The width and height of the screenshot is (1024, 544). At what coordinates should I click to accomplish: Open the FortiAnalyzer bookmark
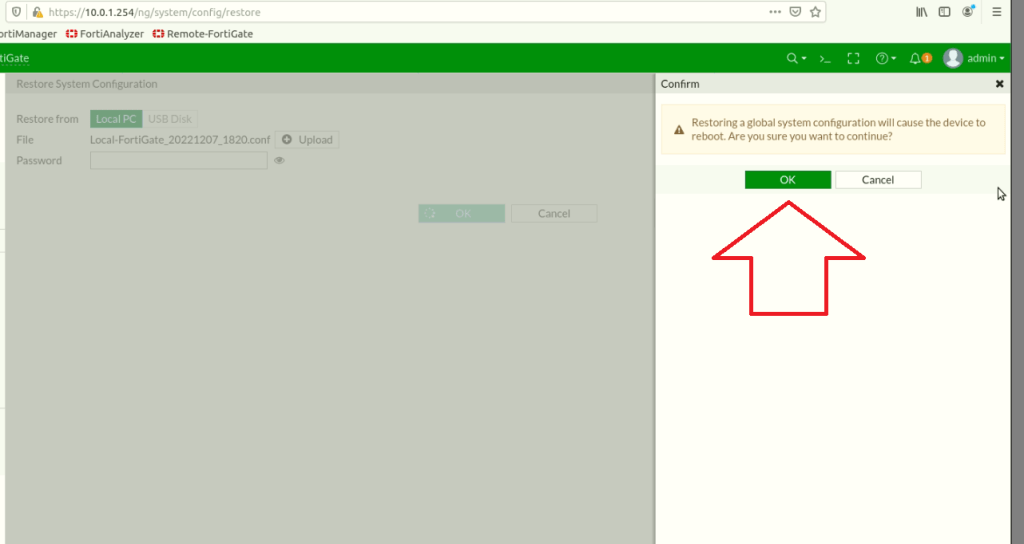click(105, 33)
